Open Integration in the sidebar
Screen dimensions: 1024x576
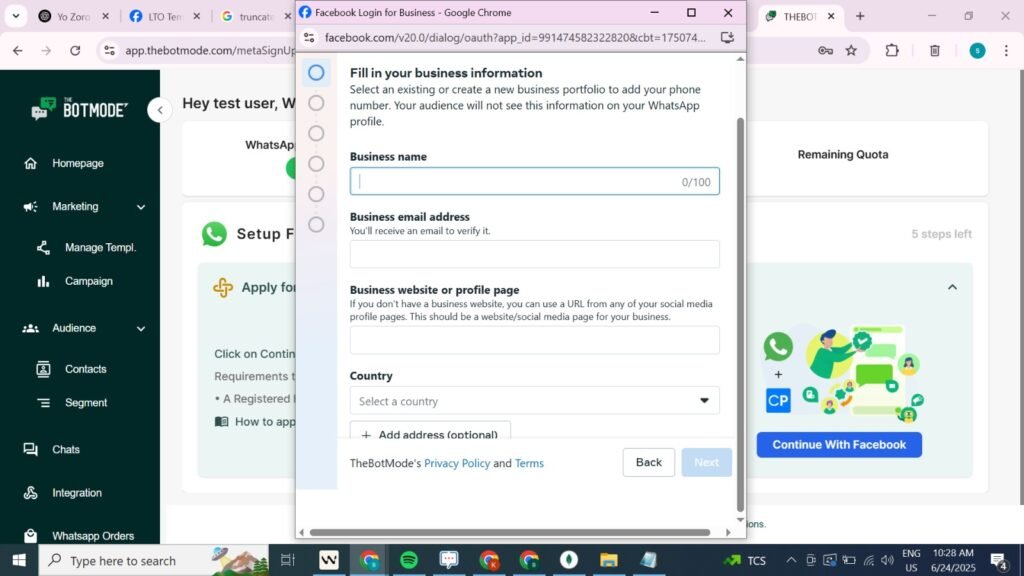coord(77,493)
